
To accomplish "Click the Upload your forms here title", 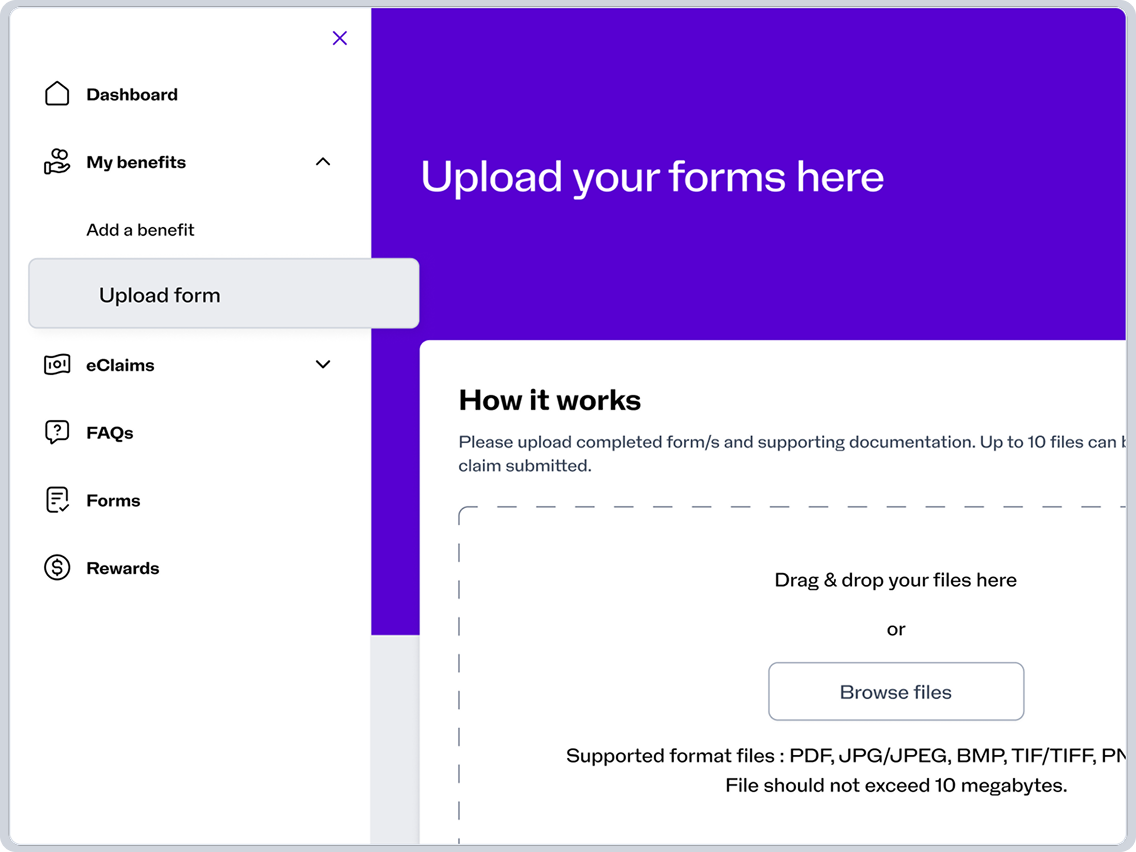I will pyautogui.click(x=652, y=177).
